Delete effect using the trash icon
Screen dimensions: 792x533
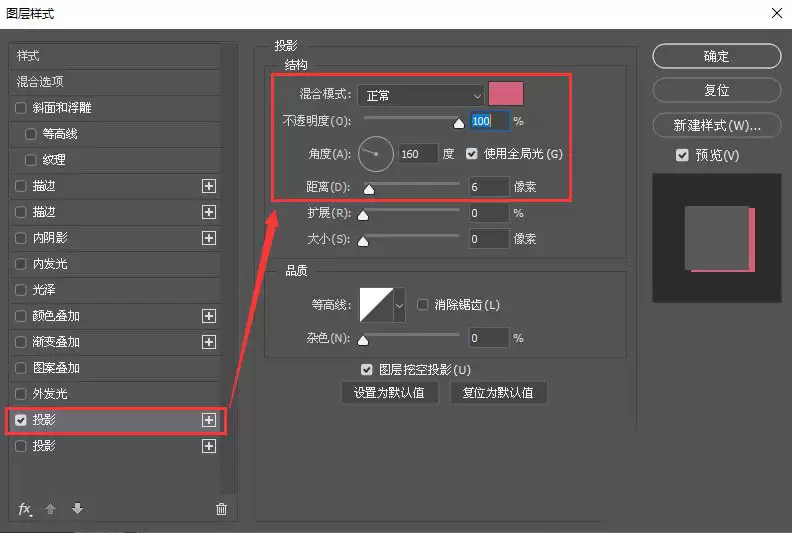tap(221, 509)
